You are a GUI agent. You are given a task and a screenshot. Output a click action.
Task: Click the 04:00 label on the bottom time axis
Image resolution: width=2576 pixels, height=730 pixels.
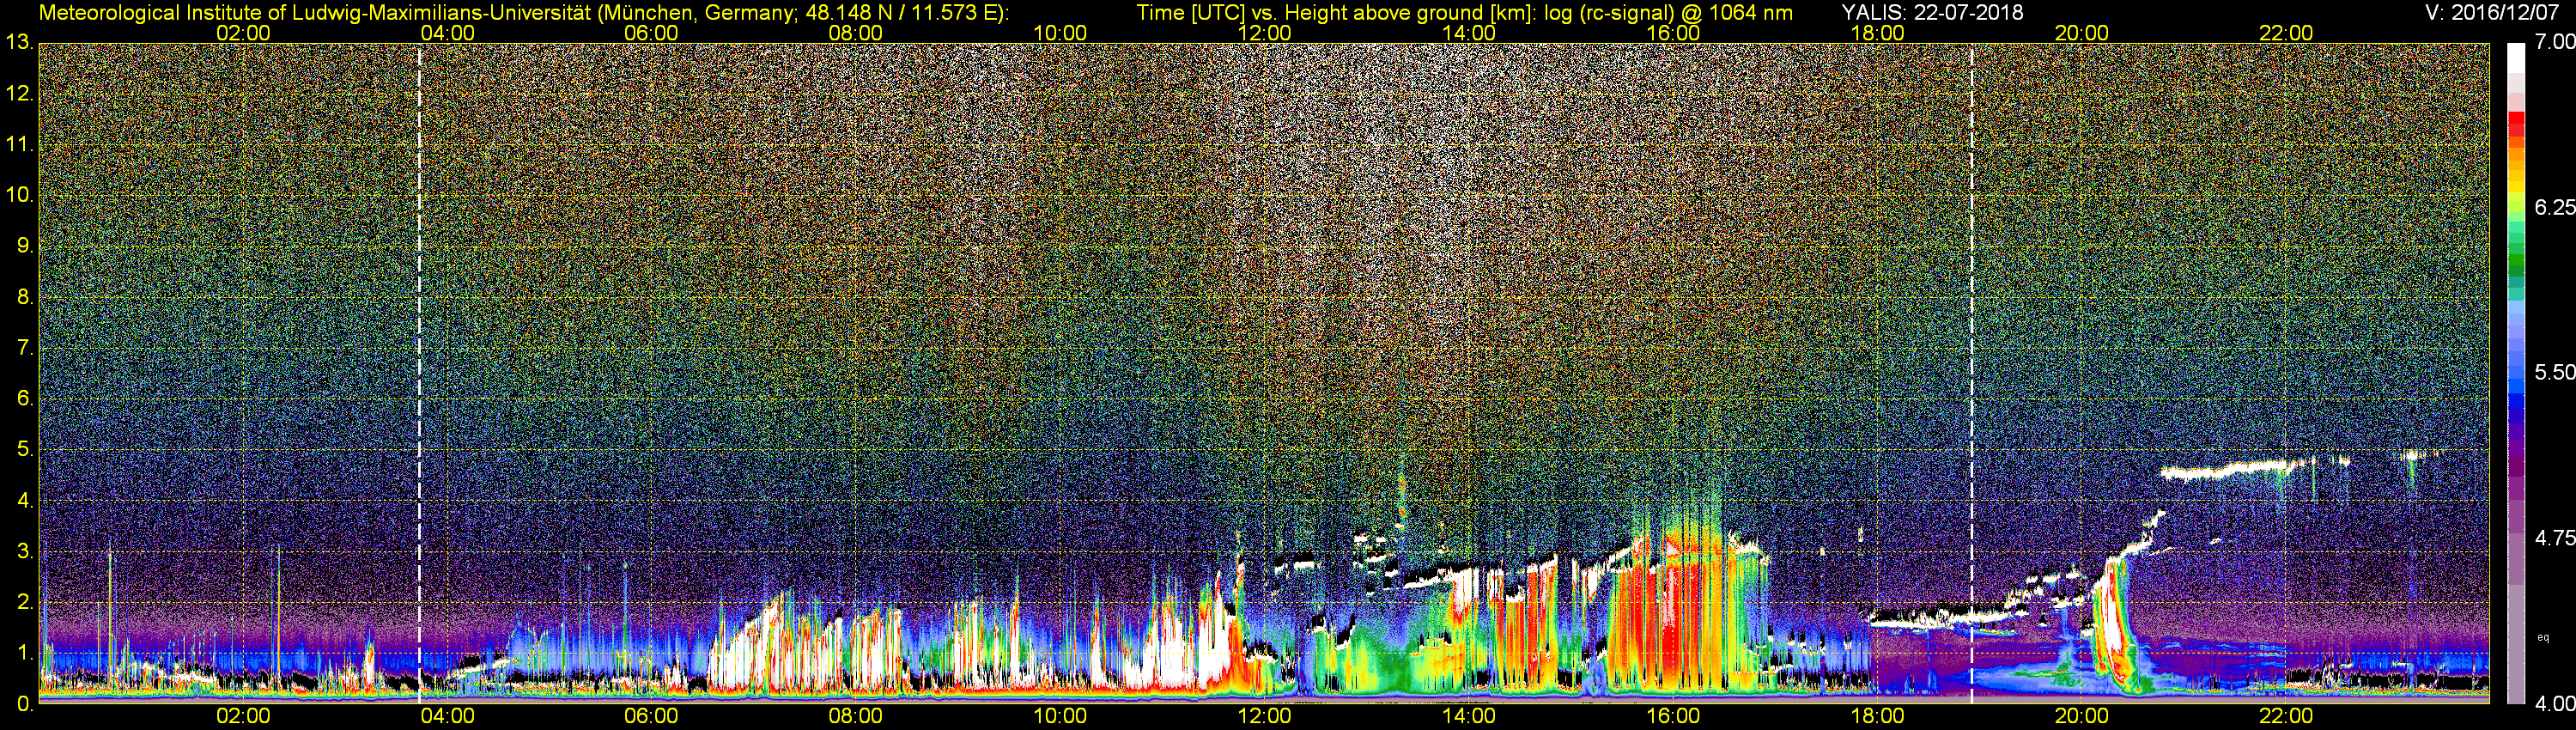pos(447,716)
